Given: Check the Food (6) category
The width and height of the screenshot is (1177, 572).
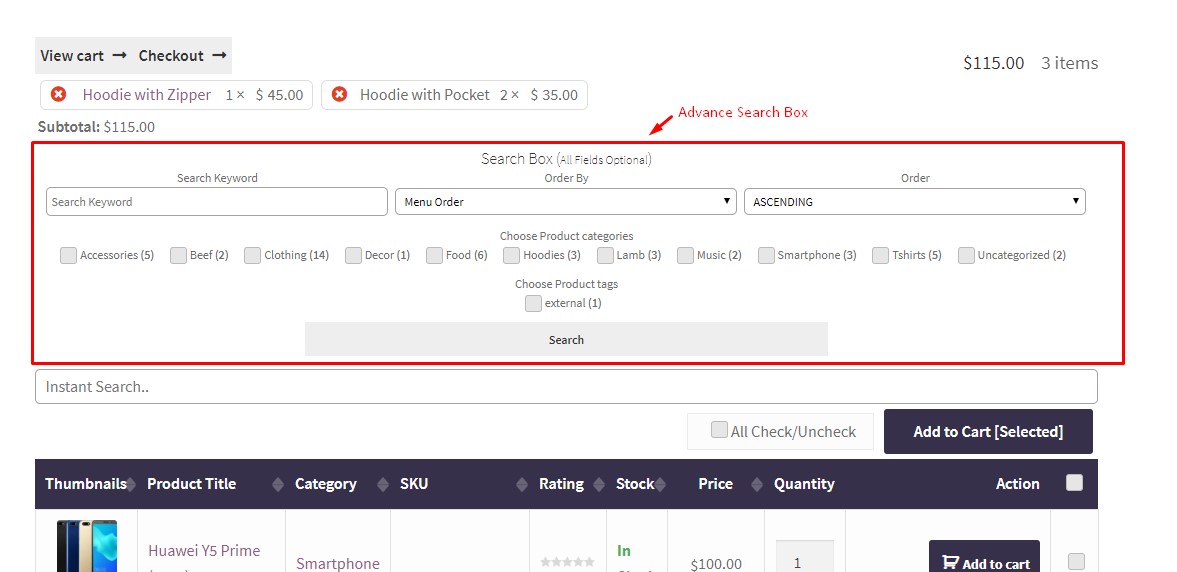Looking at the screenshot, I should click(434, 255).
